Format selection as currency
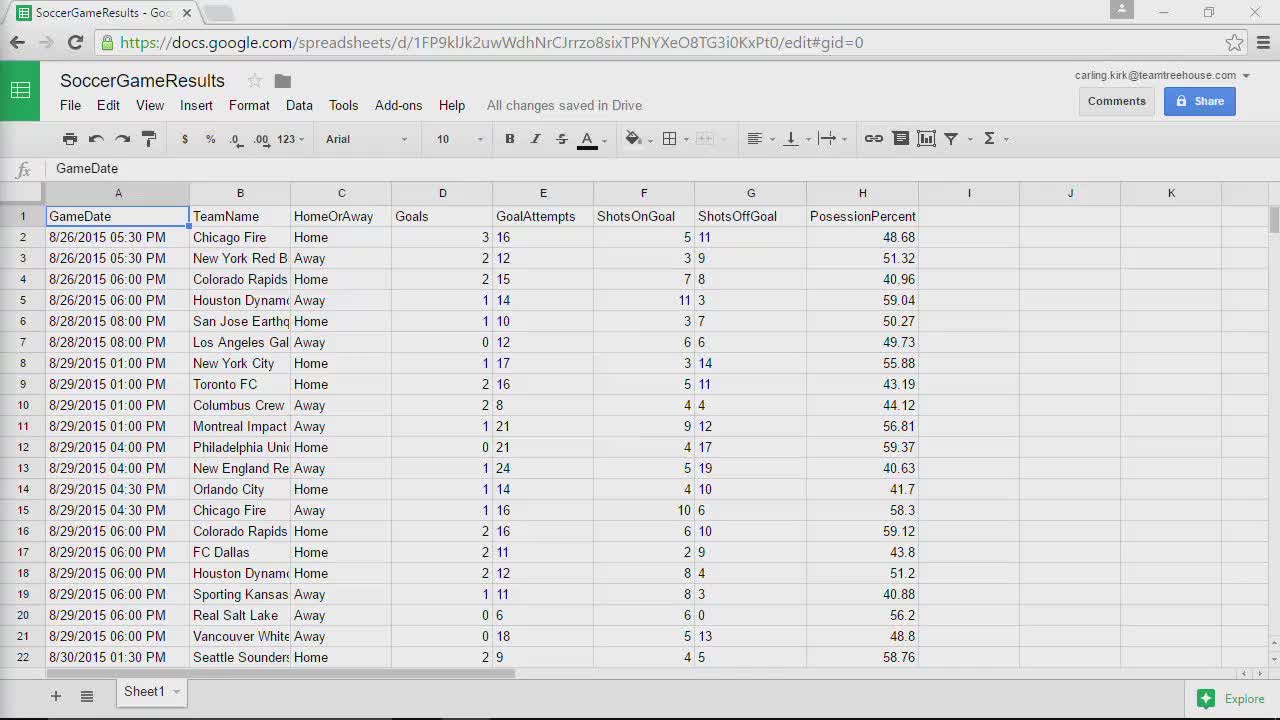Screen dimensions: 1280x720 tap(184, 139)
